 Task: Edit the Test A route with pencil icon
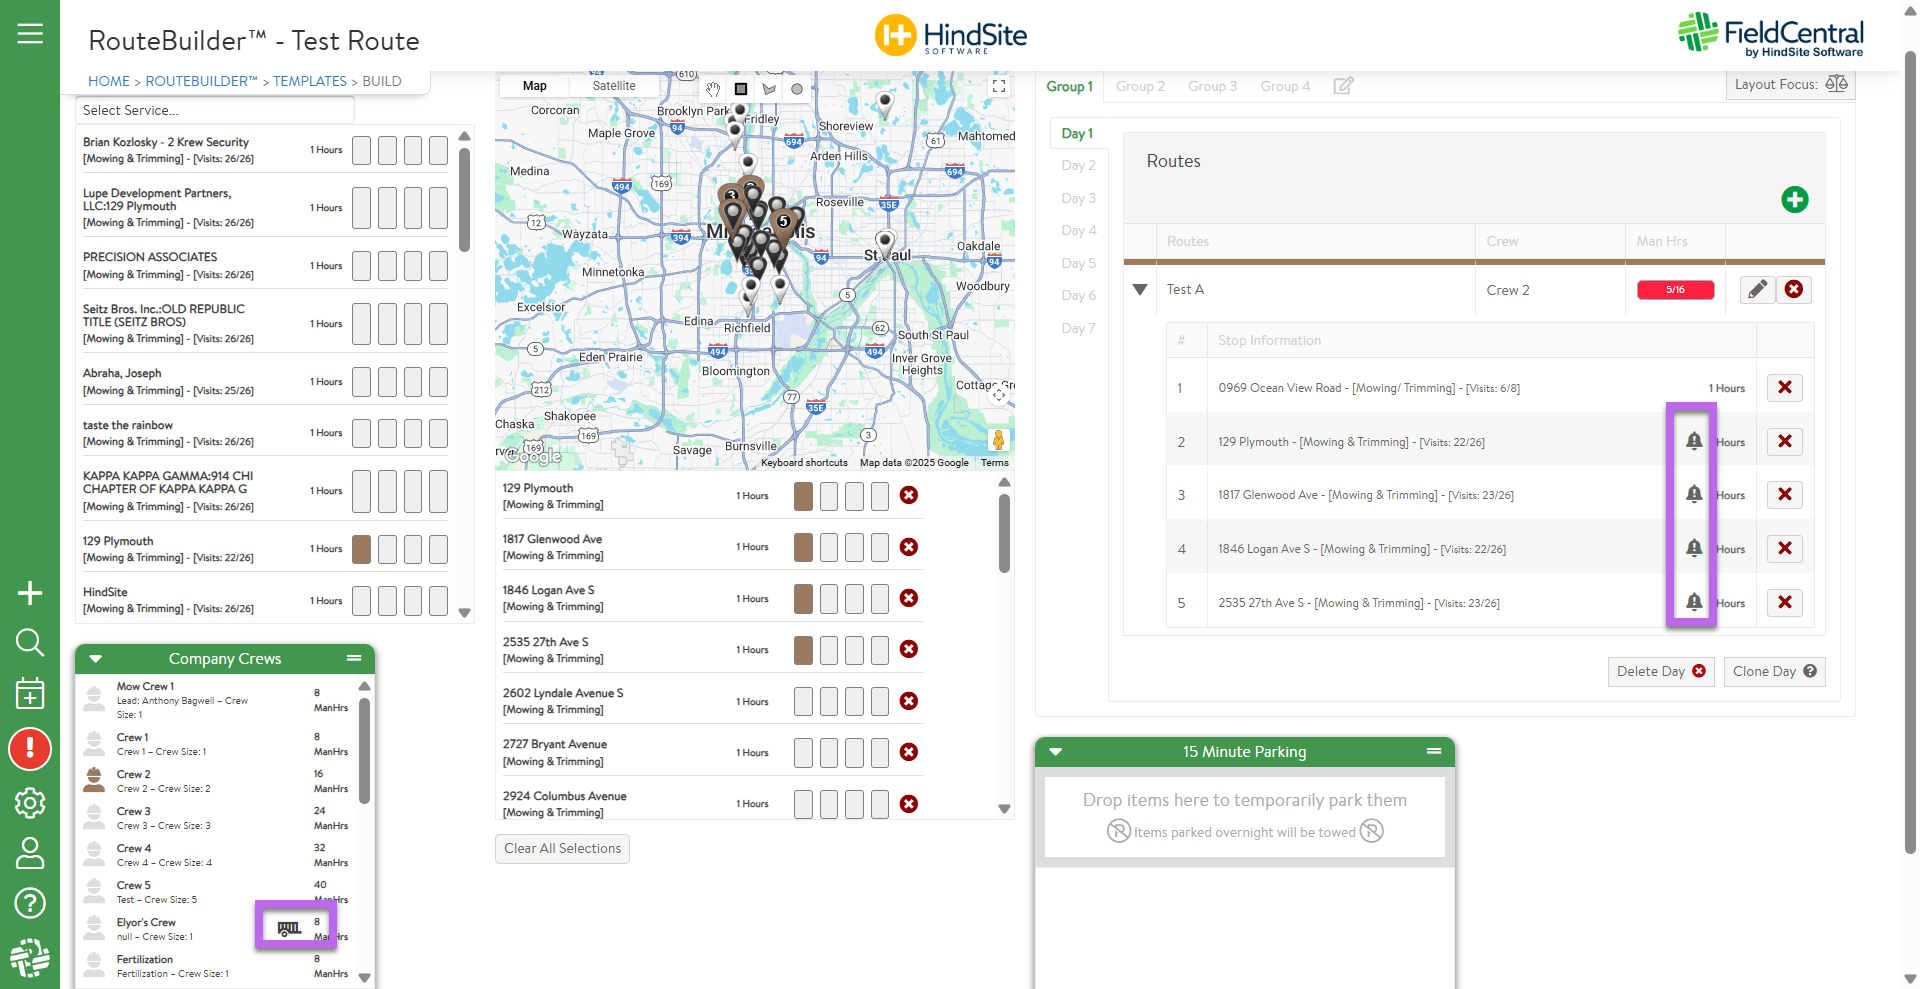point(1757,290)
